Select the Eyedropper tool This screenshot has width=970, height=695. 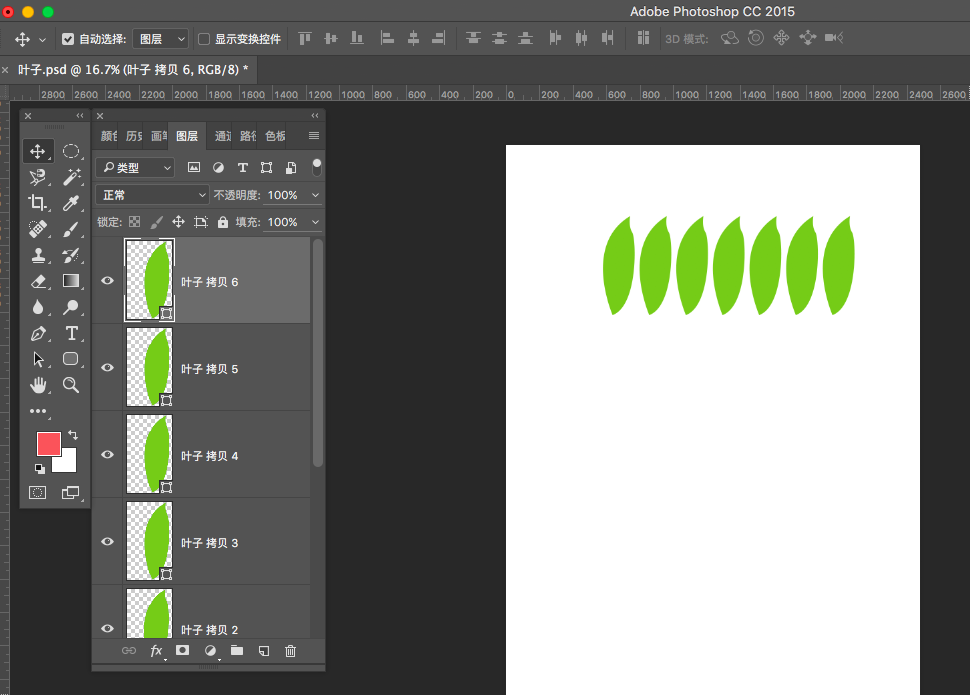[71, 203]
